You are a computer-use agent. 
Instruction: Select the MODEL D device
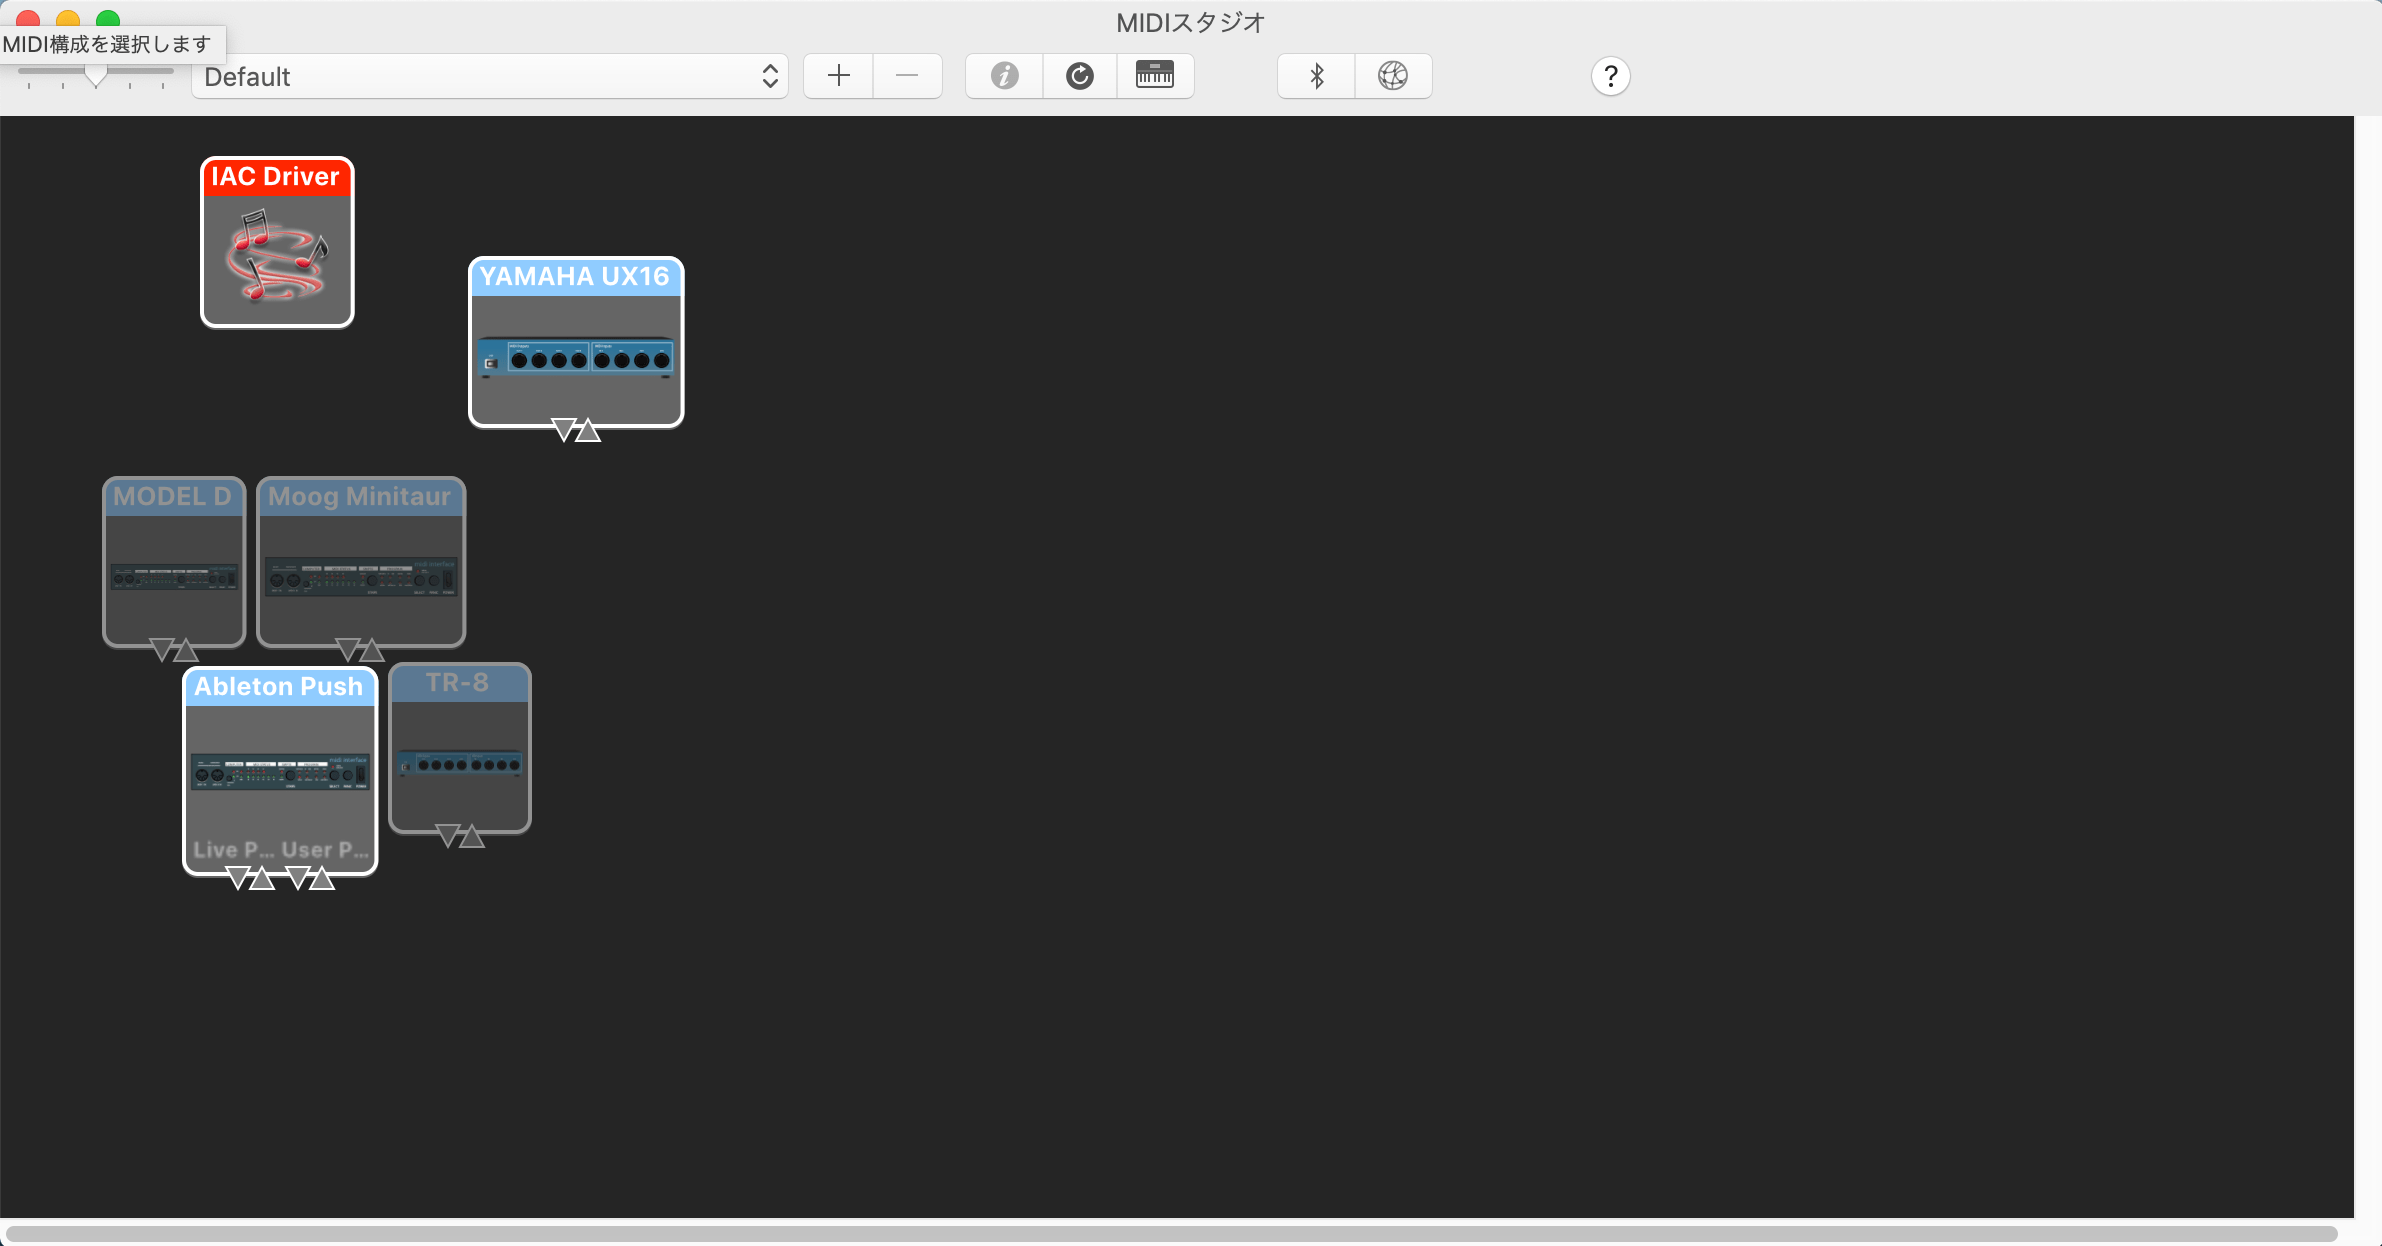[174, 562]
